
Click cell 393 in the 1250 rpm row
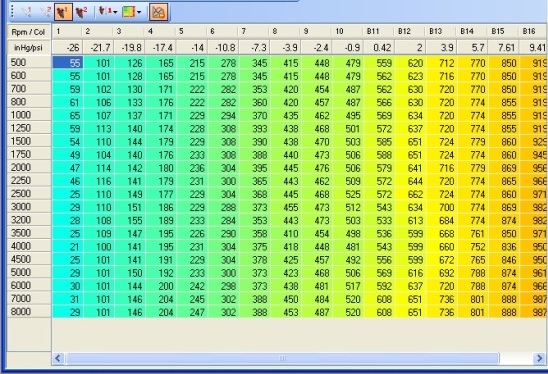pos(255,129)
